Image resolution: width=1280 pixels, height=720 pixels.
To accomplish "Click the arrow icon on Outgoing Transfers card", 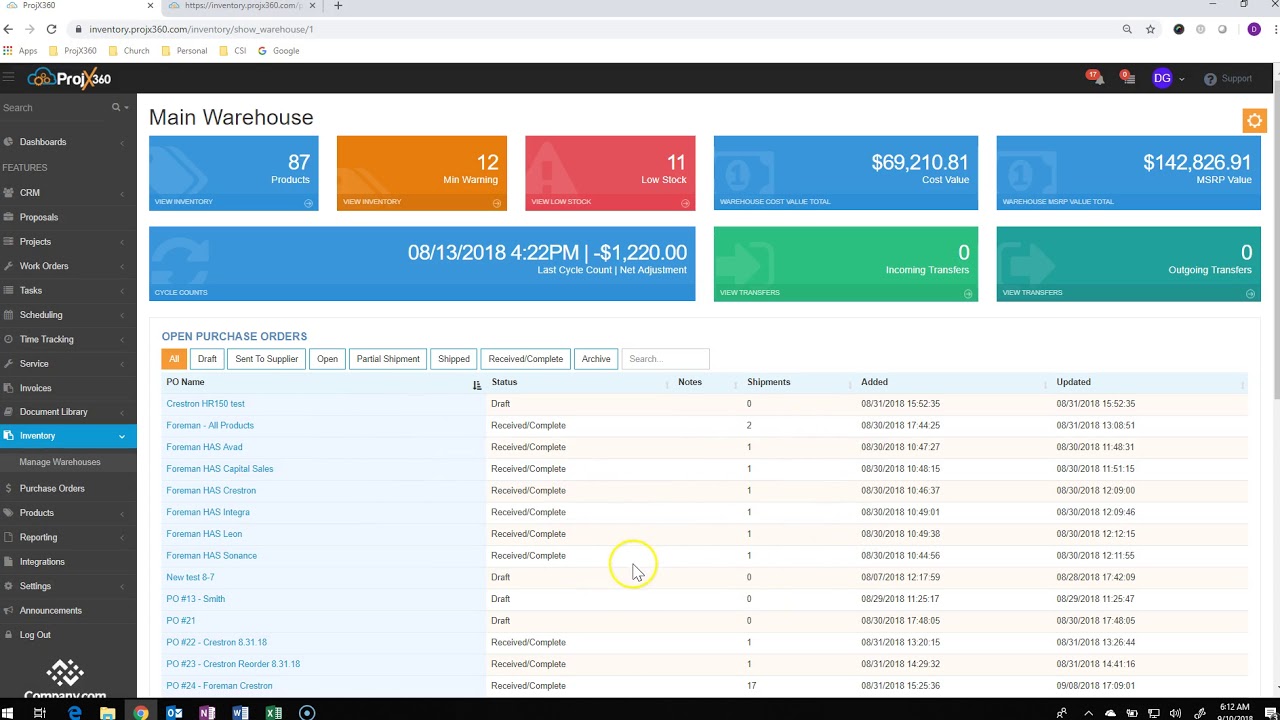I will click(x=1250, y=294).
